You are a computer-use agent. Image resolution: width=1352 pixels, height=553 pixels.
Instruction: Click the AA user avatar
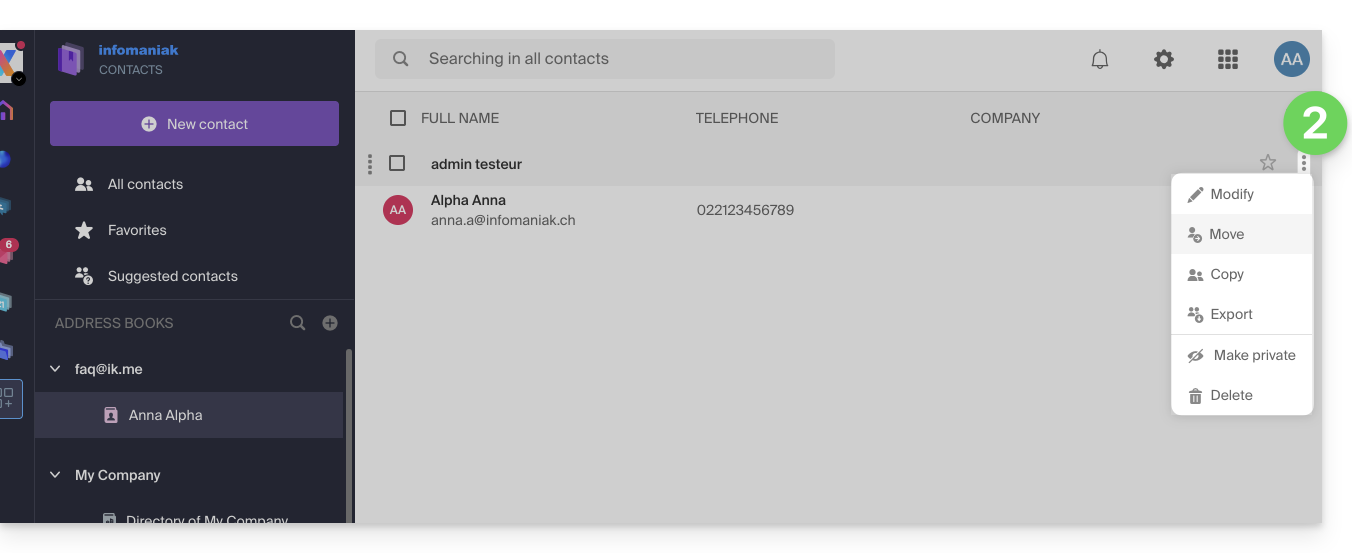point(1291,59)
